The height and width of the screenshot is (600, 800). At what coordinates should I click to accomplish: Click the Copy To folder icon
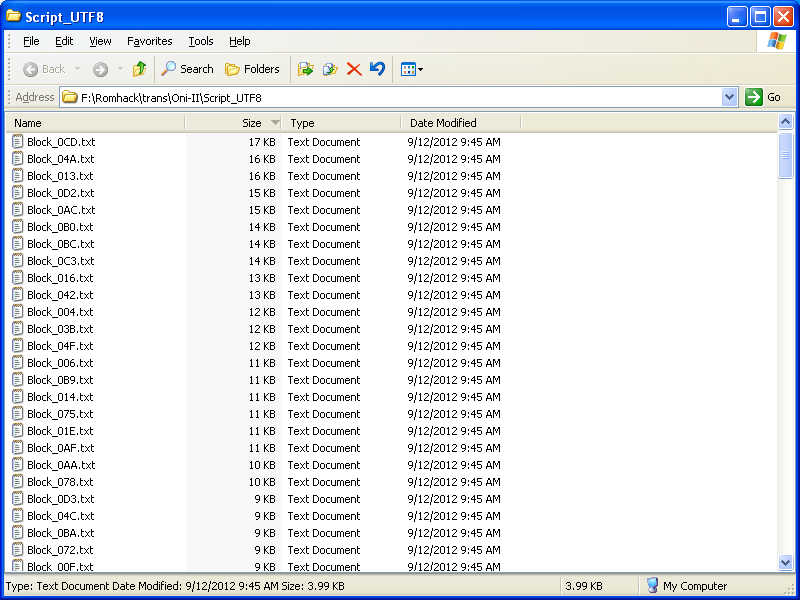pyautogui.click(x=330, y=69)
